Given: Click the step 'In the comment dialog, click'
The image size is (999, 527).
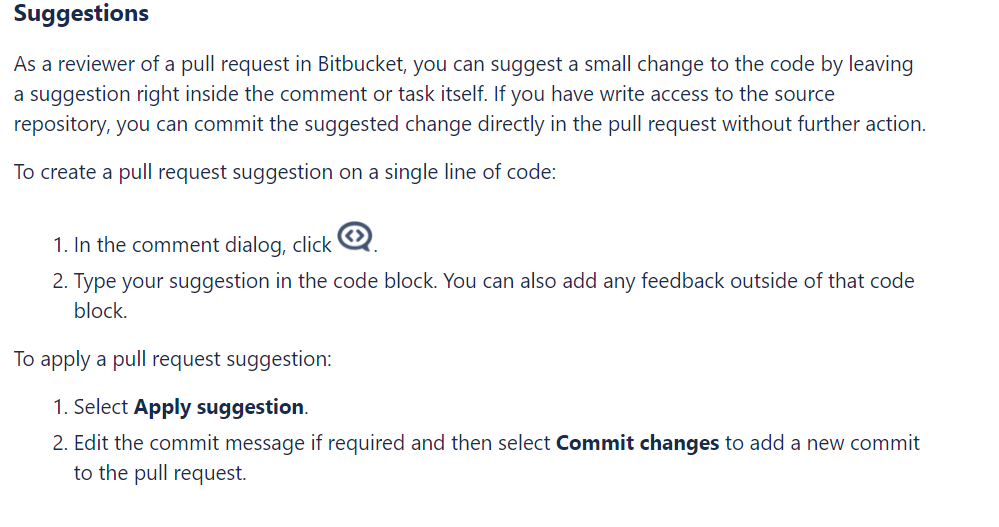Looking at the screenshot, I should [203, 245].
